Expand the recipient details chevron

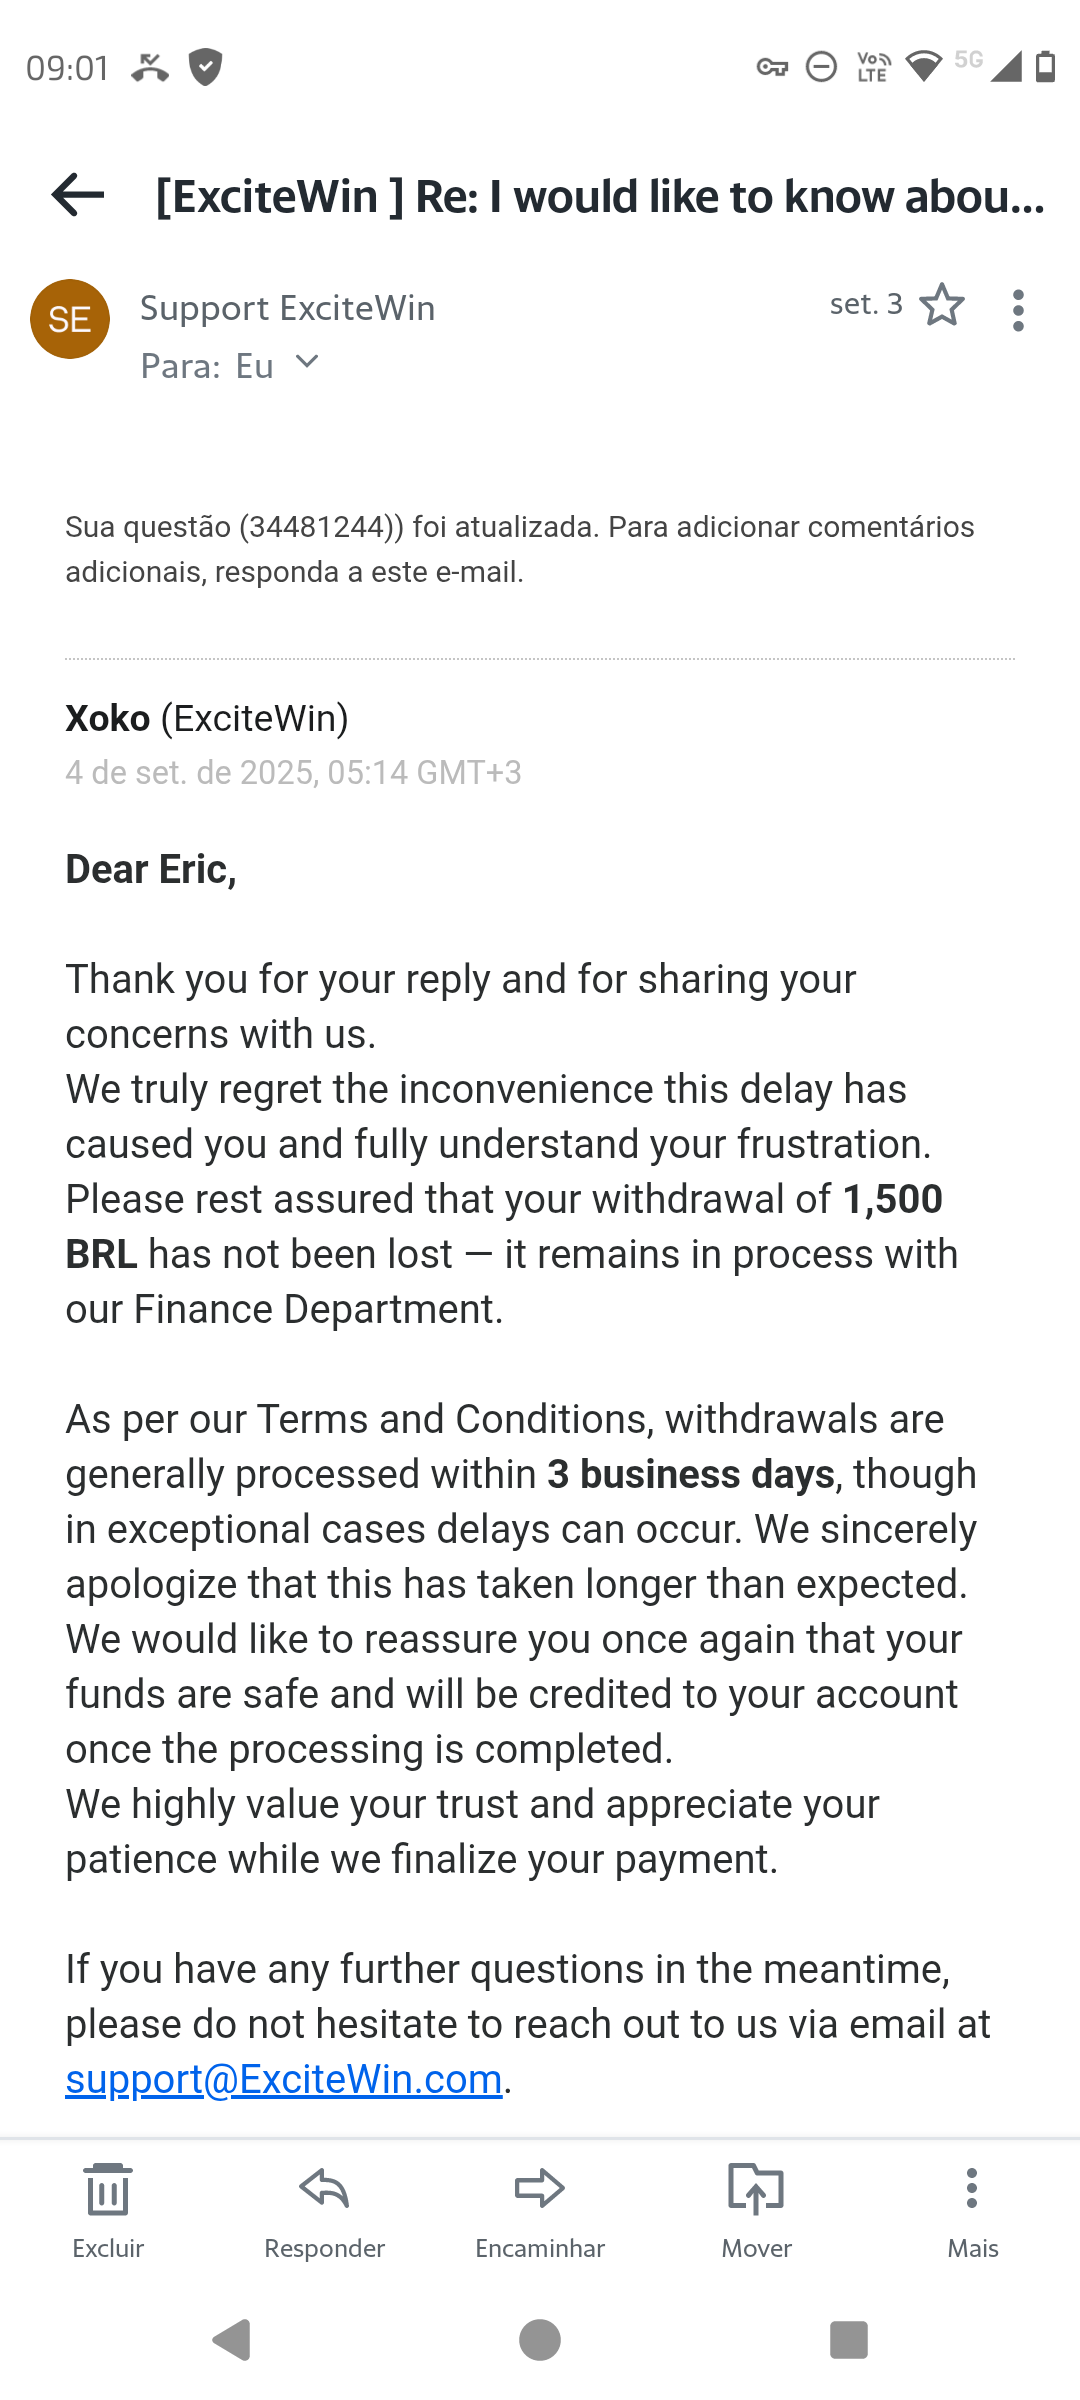coord(307,362)
